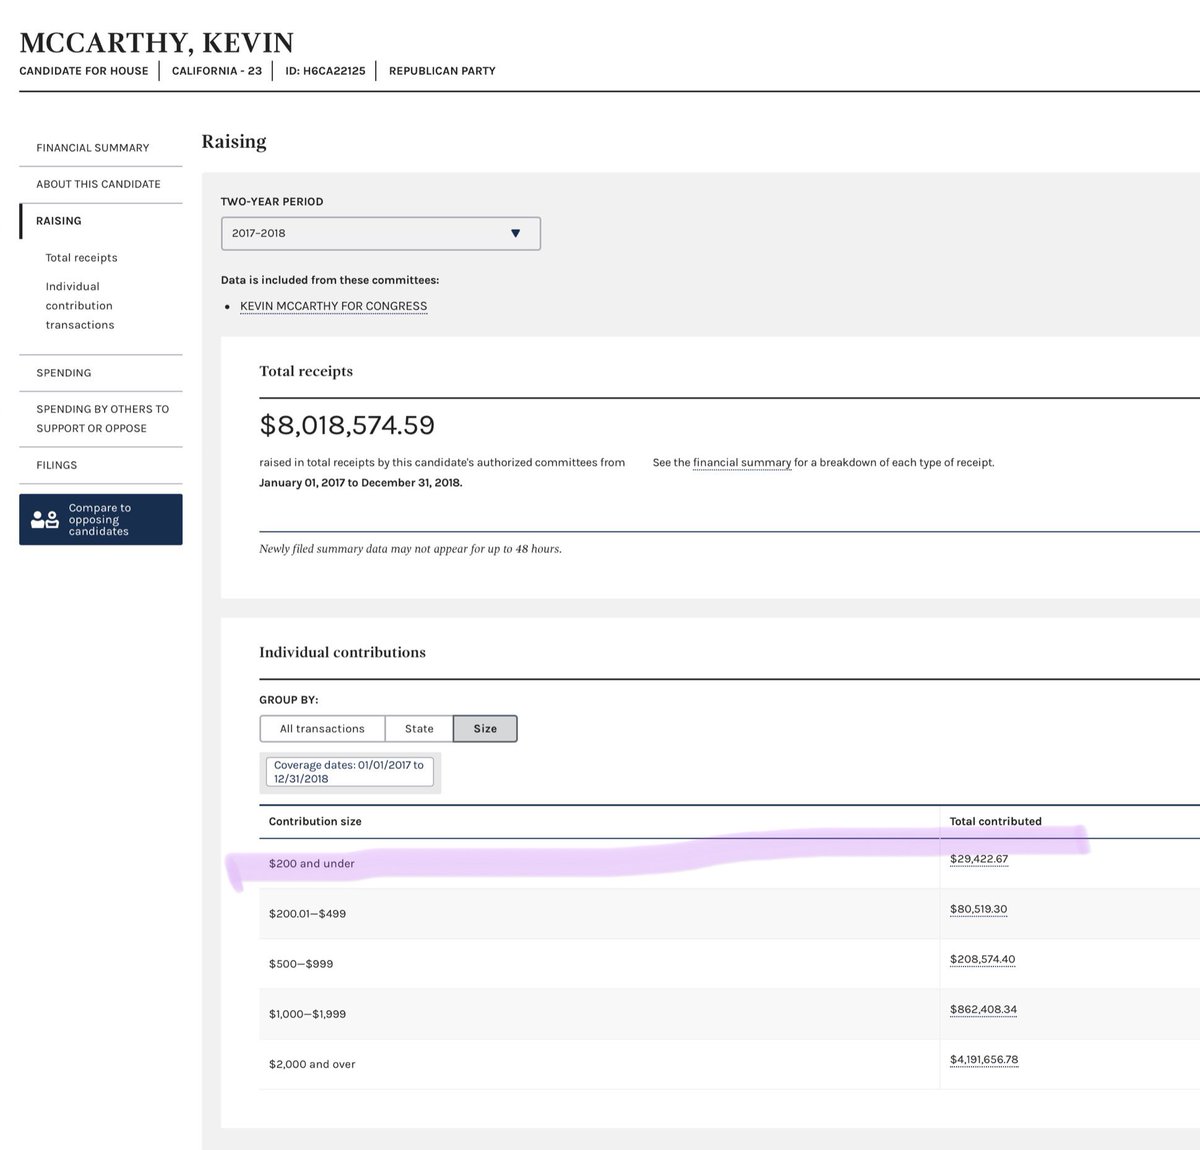Open Financial Summary sidebar section
This screenshot has width=1200, height=1150.
tap(93, 148)
